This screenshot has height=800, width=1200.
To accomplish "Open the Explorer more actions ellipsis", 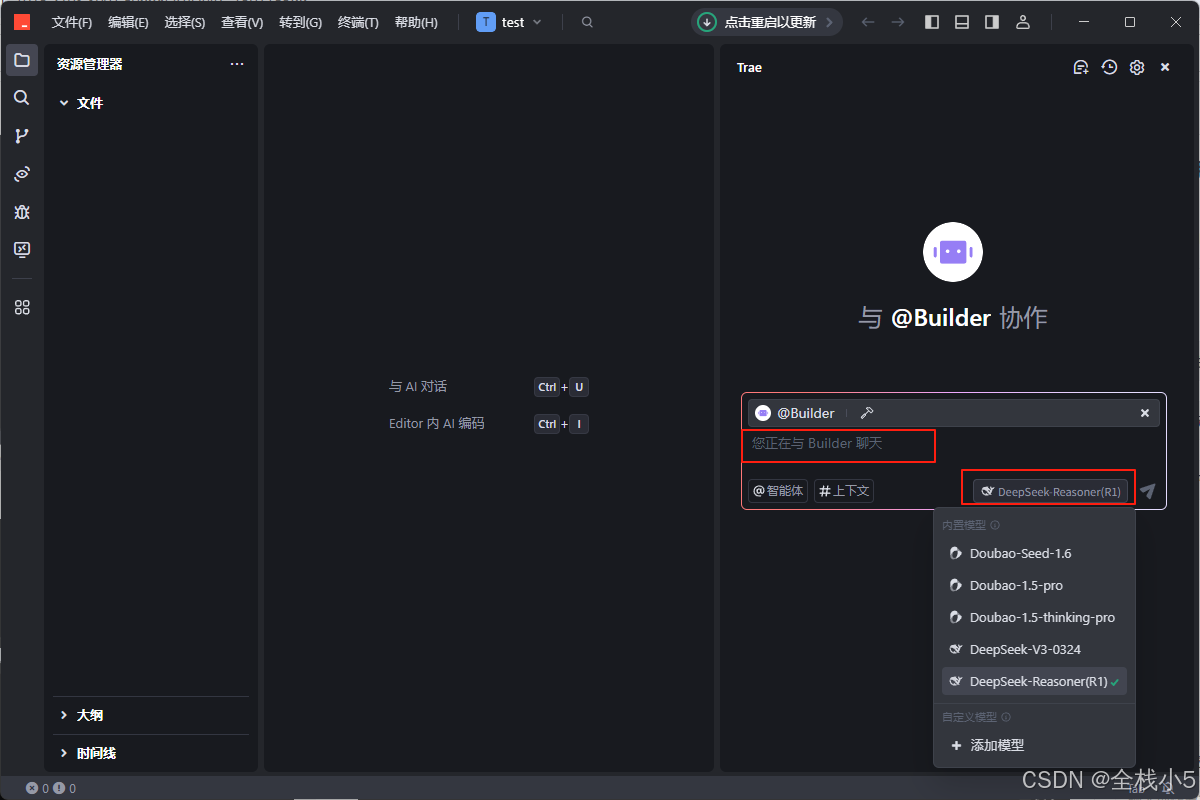I will (x=237, y=64).
